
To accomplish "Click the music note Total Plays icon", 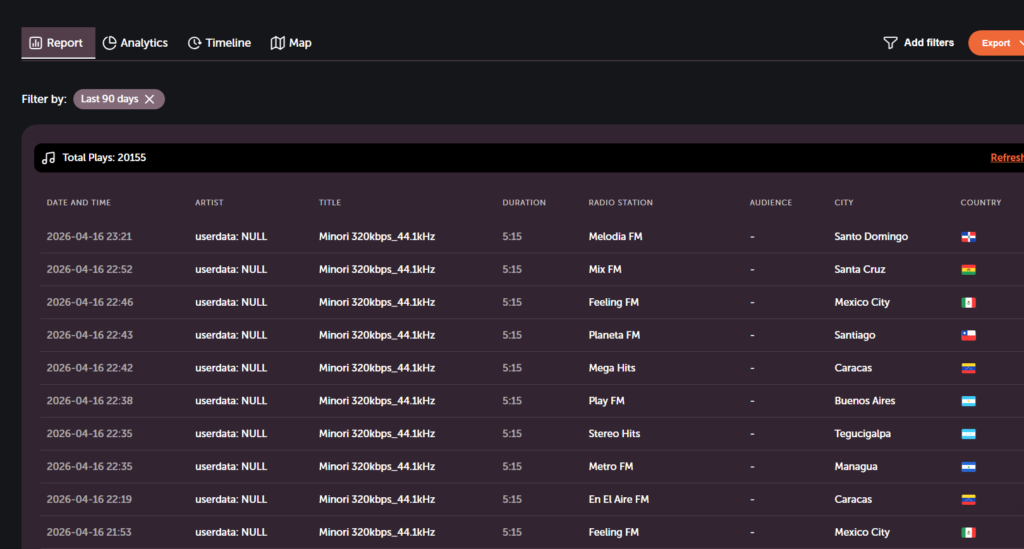I will (49, 158).
